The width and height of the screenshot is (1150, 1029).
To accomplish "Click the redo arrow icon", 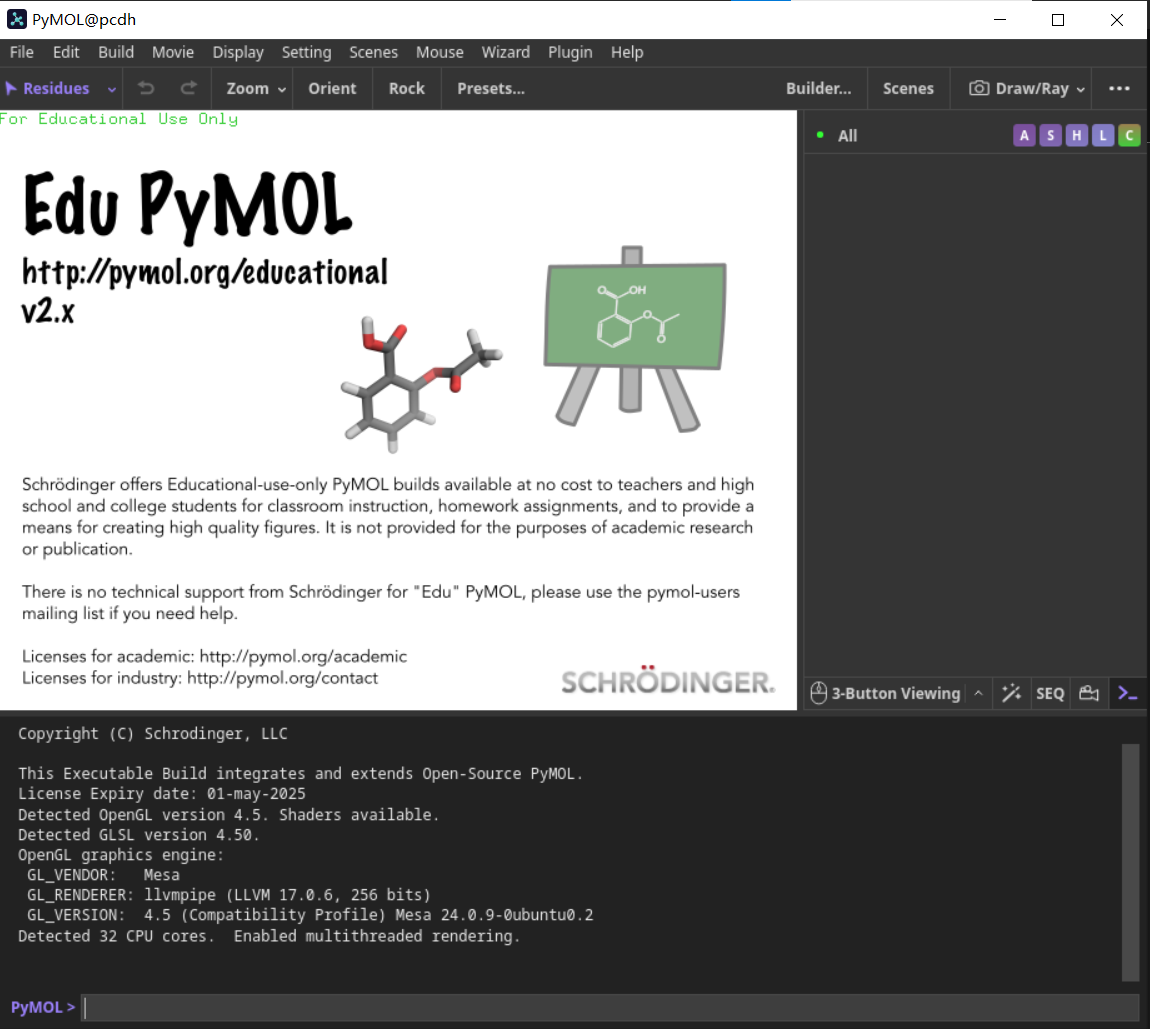I will [x=188, y=88].
